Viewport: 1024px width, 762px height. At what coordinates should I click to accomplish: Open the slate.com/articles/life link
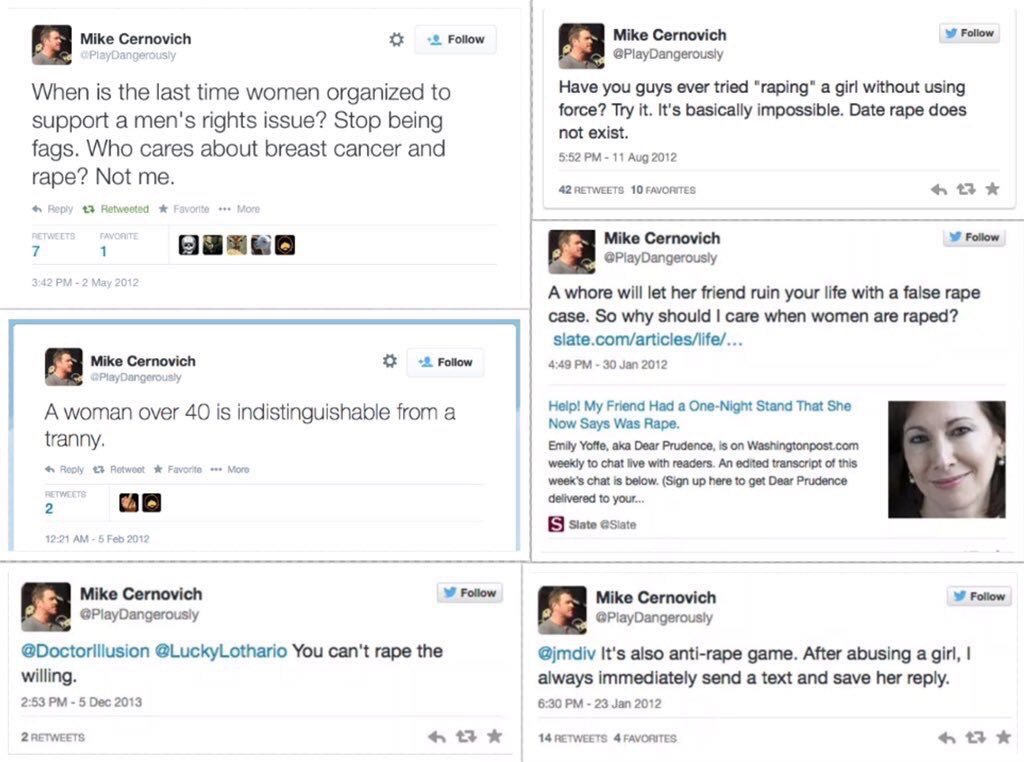[x=647, y=340]
